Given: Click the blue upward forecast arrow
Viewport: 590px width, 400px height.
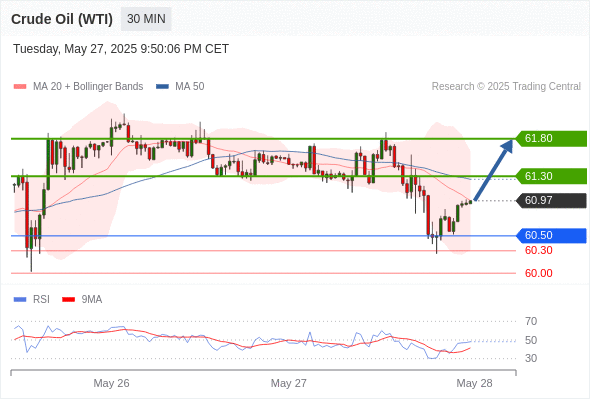Looking at the screenshot, I should click(493, 170).
